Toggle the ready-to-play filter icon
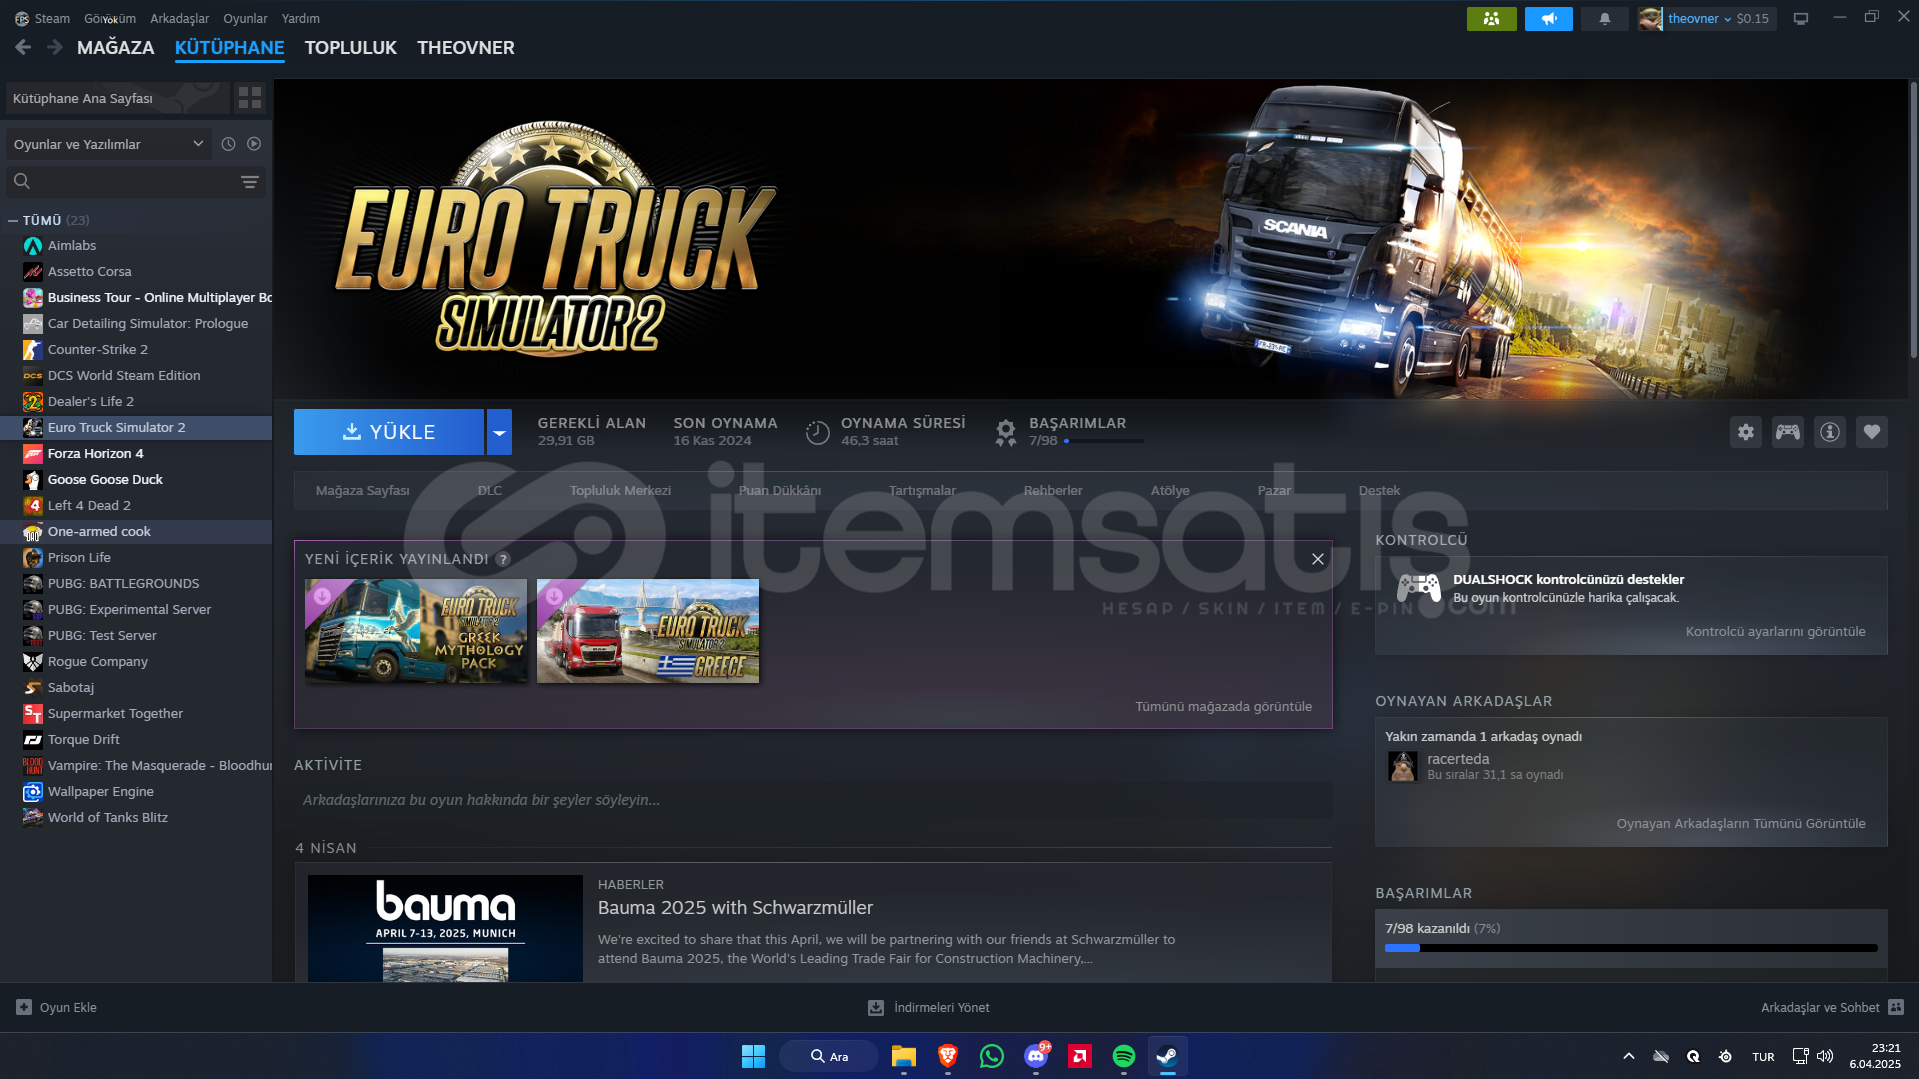The width and height of the screenshot is (1919, 1079). [x=254, y=144]
